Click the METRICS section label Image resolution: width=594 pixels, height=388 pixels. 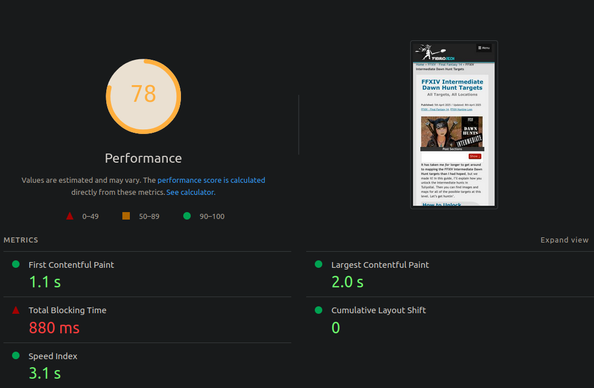pyautogui.click(x=21, y=240)
